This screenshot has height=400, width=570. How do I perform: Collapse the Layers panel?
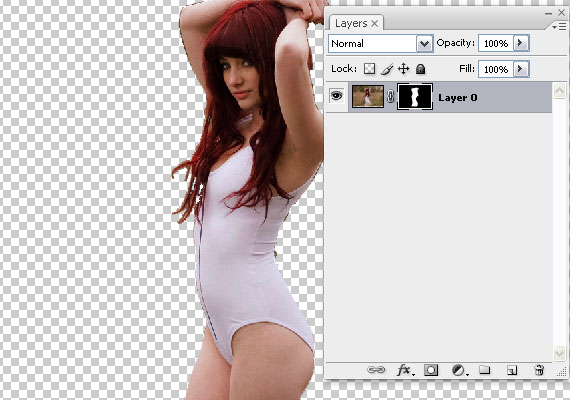click(x=548, y=13)
